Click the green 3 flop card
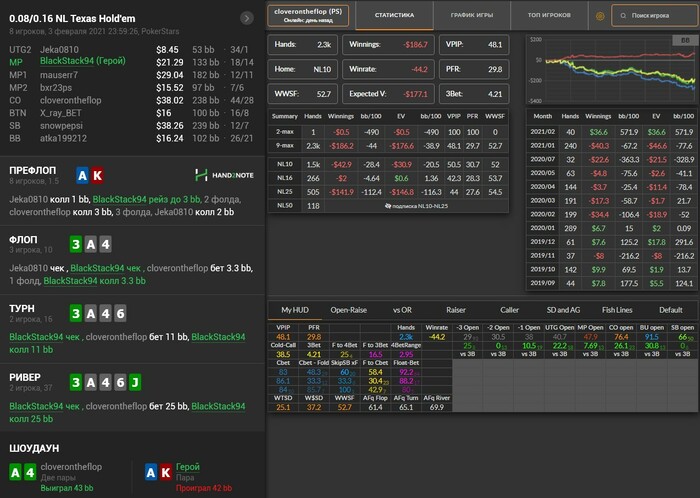This screenshot has width=700, height=498. tap(76, 244)
